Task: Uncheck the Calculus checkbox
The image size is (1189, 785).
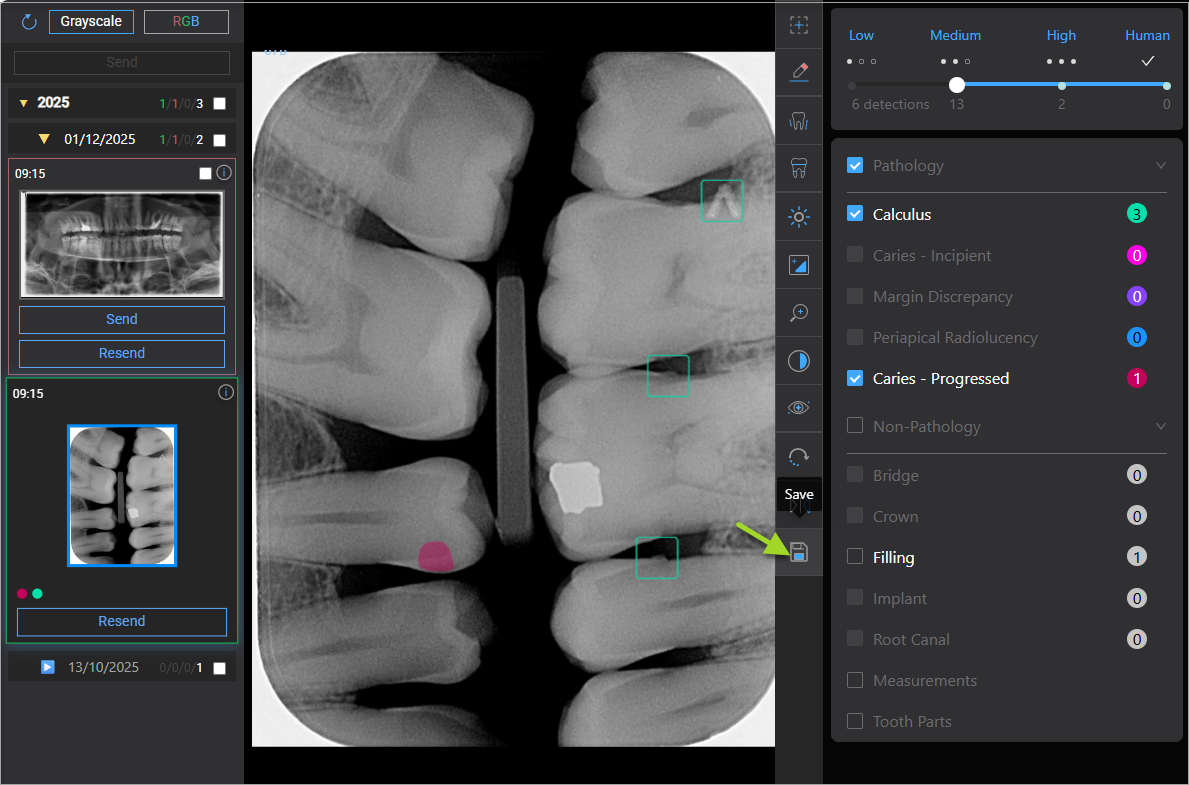Action: coord(855,214)
